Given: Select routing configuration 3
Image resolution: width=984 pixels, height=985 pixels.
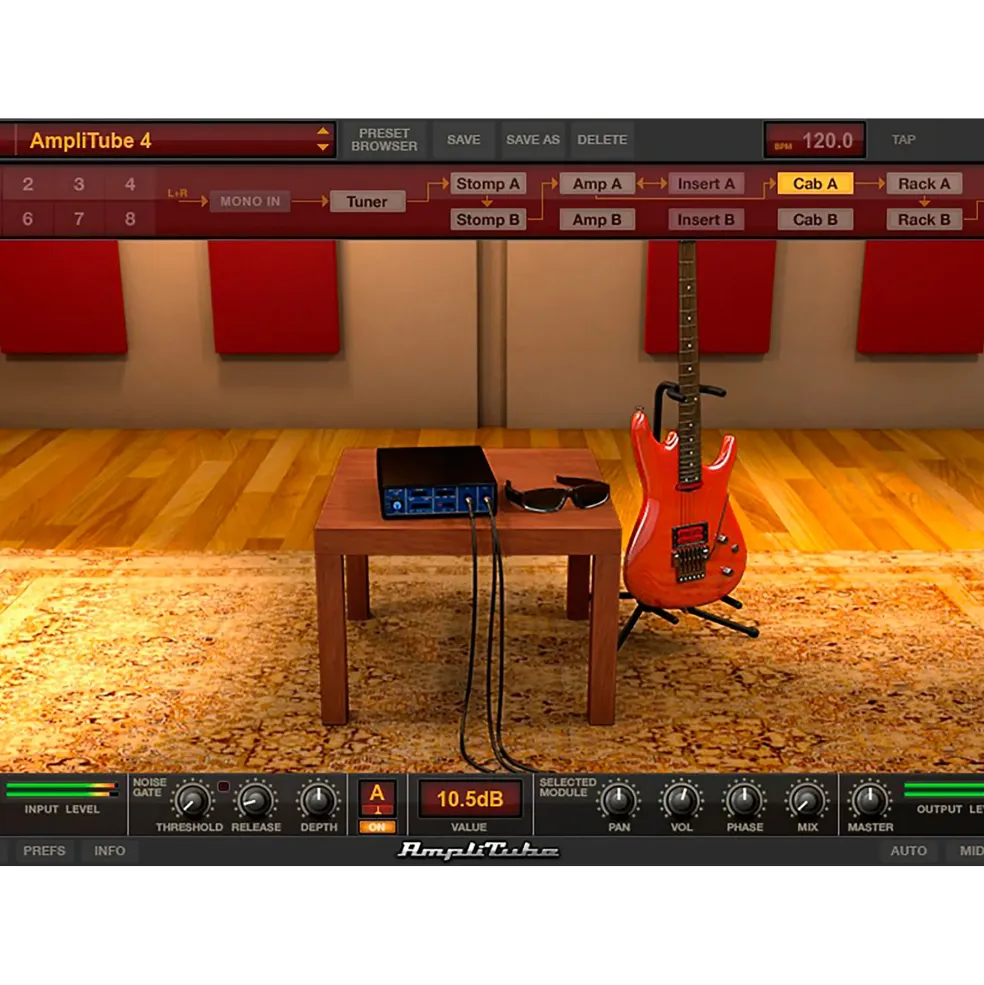Looking at the screenshot, I should pyautogui.click(x=79, y=185).
